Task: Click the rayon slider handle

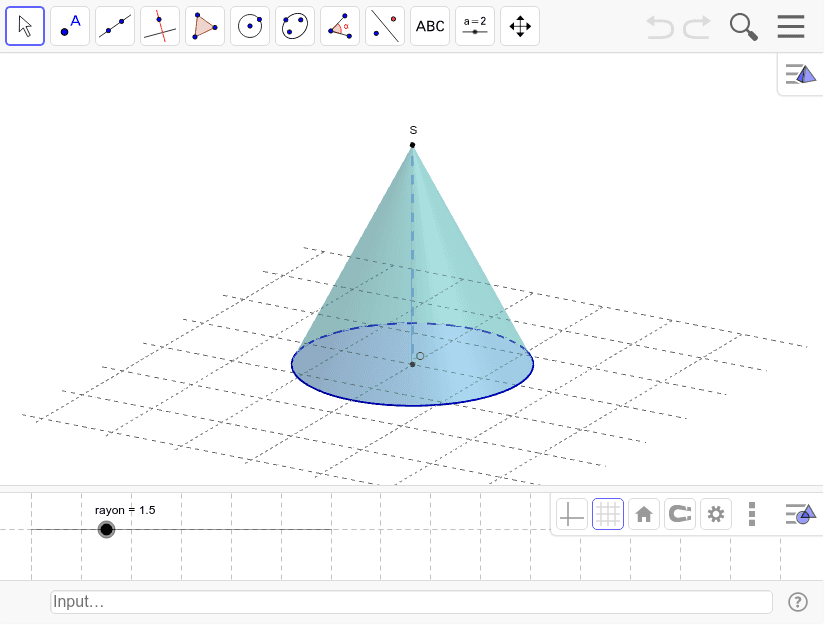Action: [106, 529]
